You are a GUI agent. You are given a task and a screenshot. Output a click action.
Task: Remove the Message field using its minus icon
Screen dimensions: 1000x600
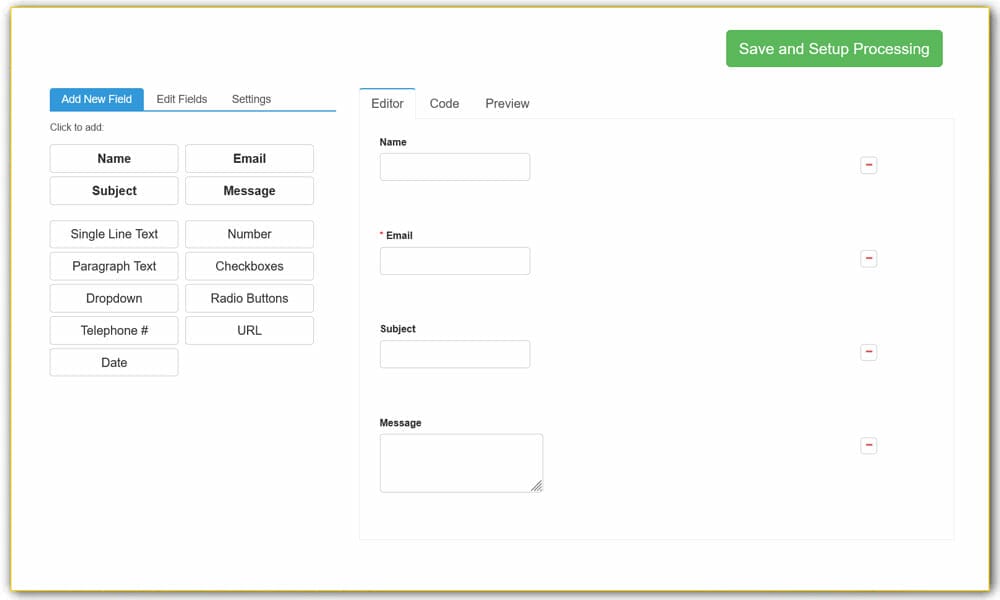(868, 445)
